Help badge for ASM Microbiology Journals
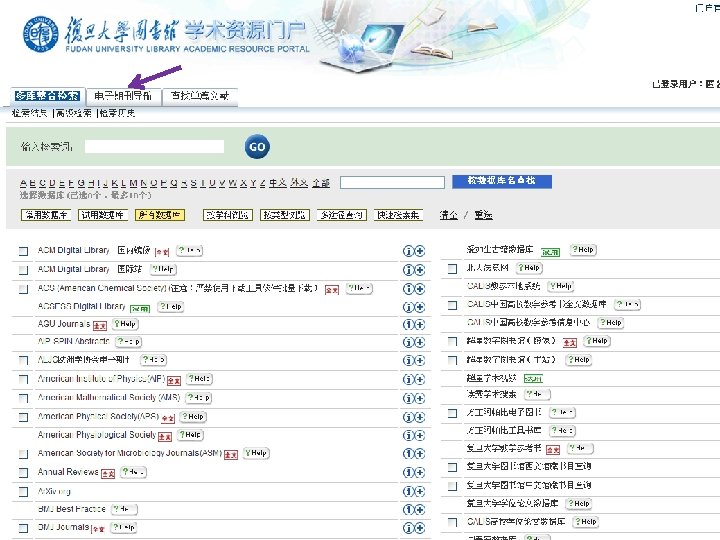Viewport: 720px width, 540px height. tap(256, 453)
